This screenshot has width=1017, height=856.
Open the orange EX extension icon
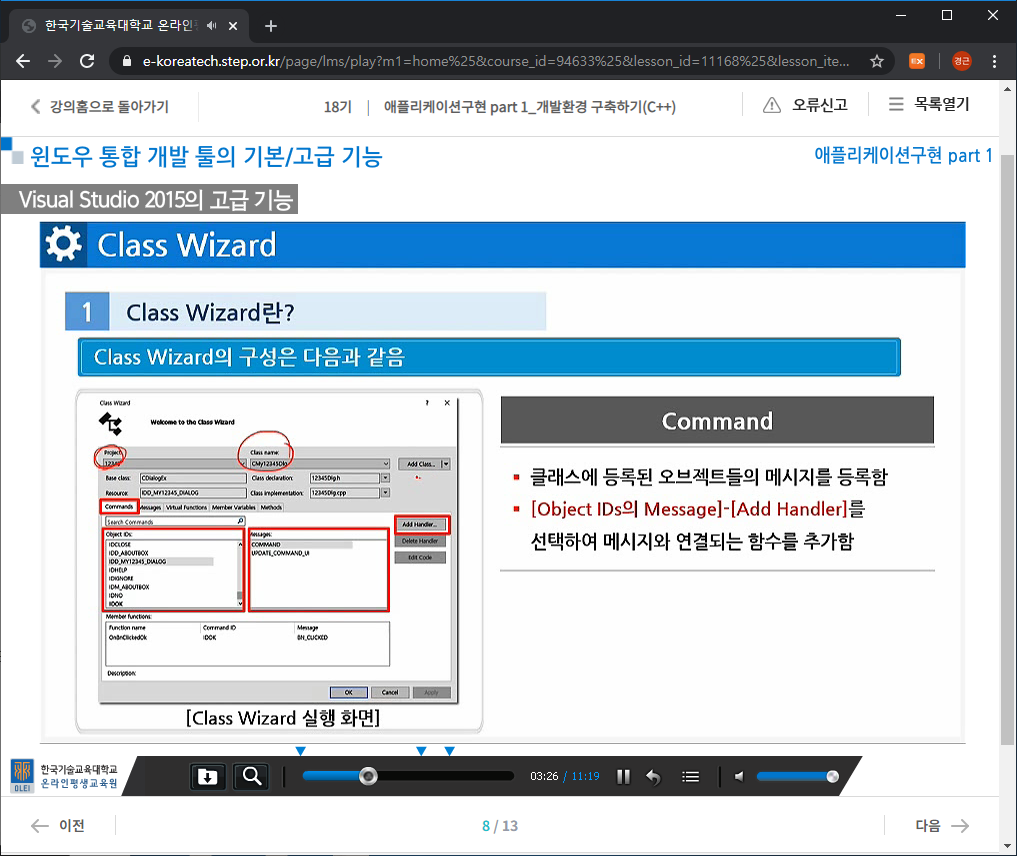[x=916, y=62]
